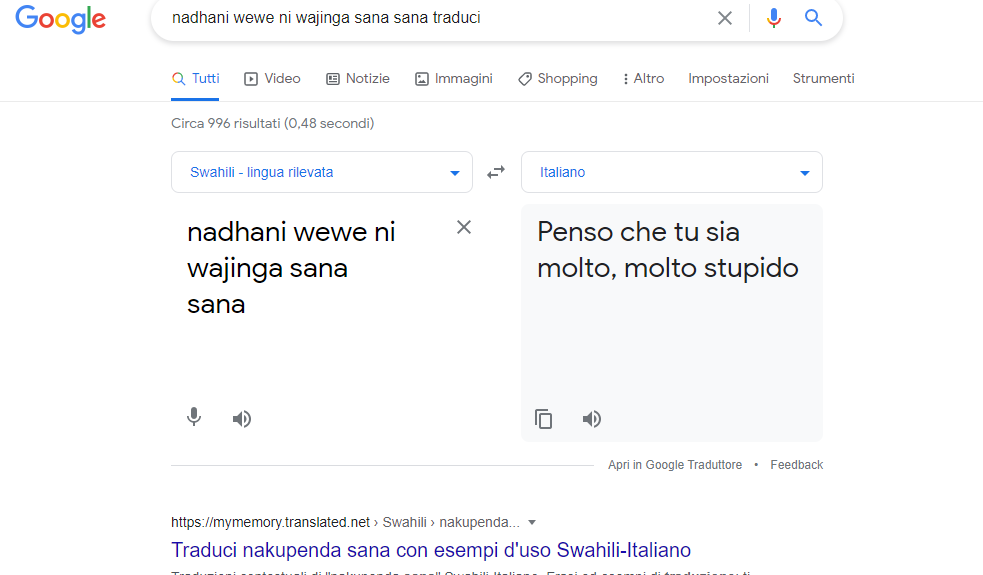
Task: Clear the Swahili source text
Action: click(464, 227)
